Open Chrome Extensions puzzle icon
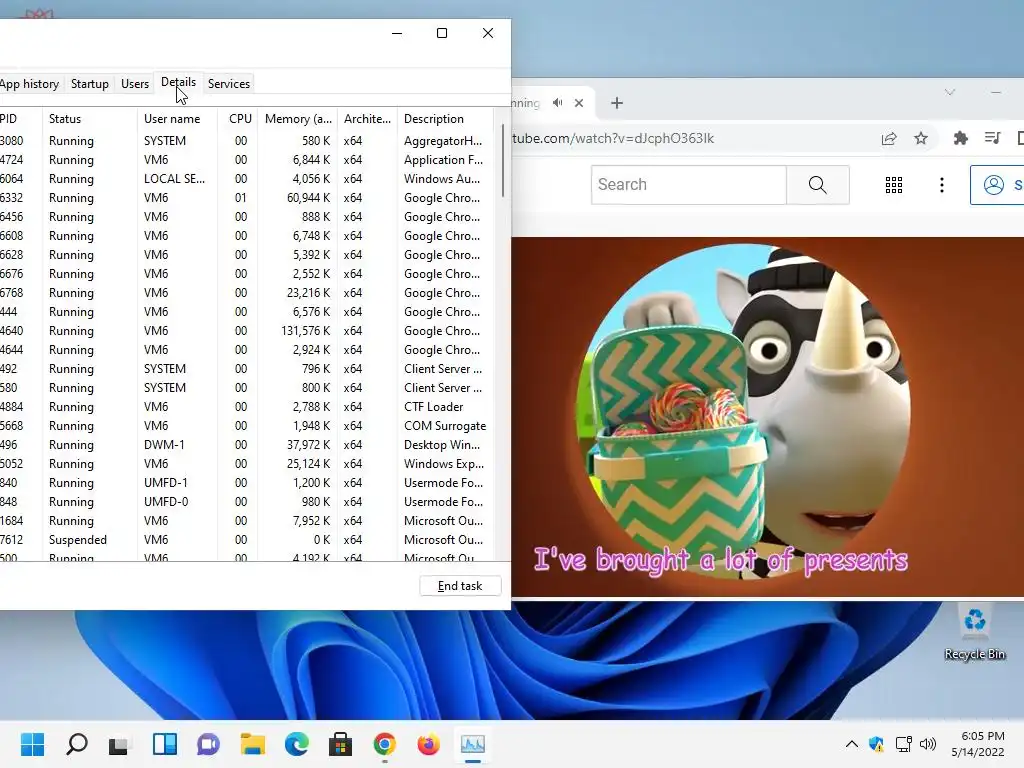 [x=961, y=138]
